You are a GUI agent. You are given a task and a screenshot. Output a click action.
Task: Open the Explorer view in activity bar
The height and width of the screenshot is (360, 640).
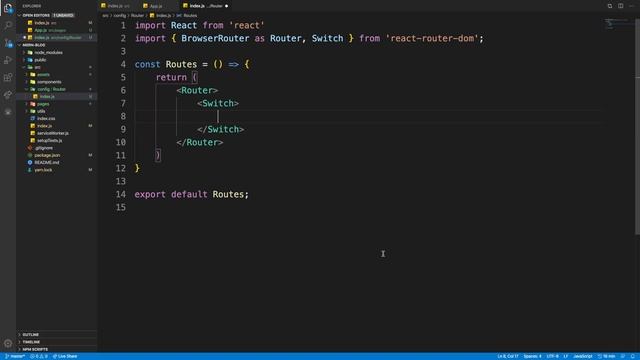point(8,8)
